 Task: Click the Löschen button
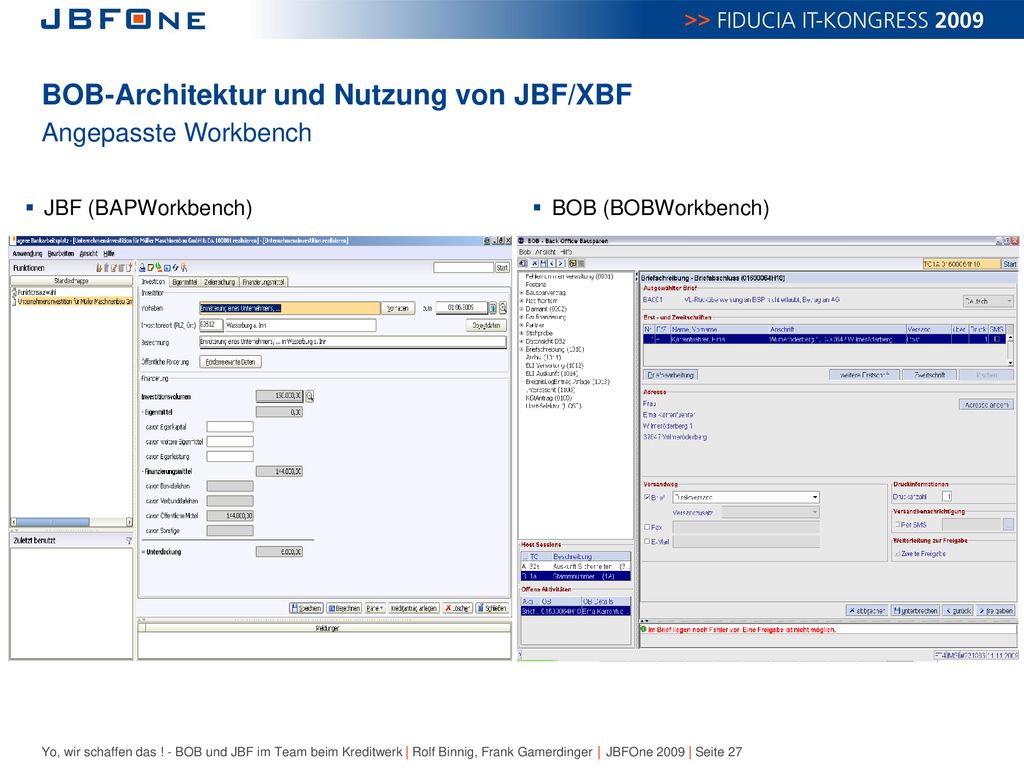(457, 608)
